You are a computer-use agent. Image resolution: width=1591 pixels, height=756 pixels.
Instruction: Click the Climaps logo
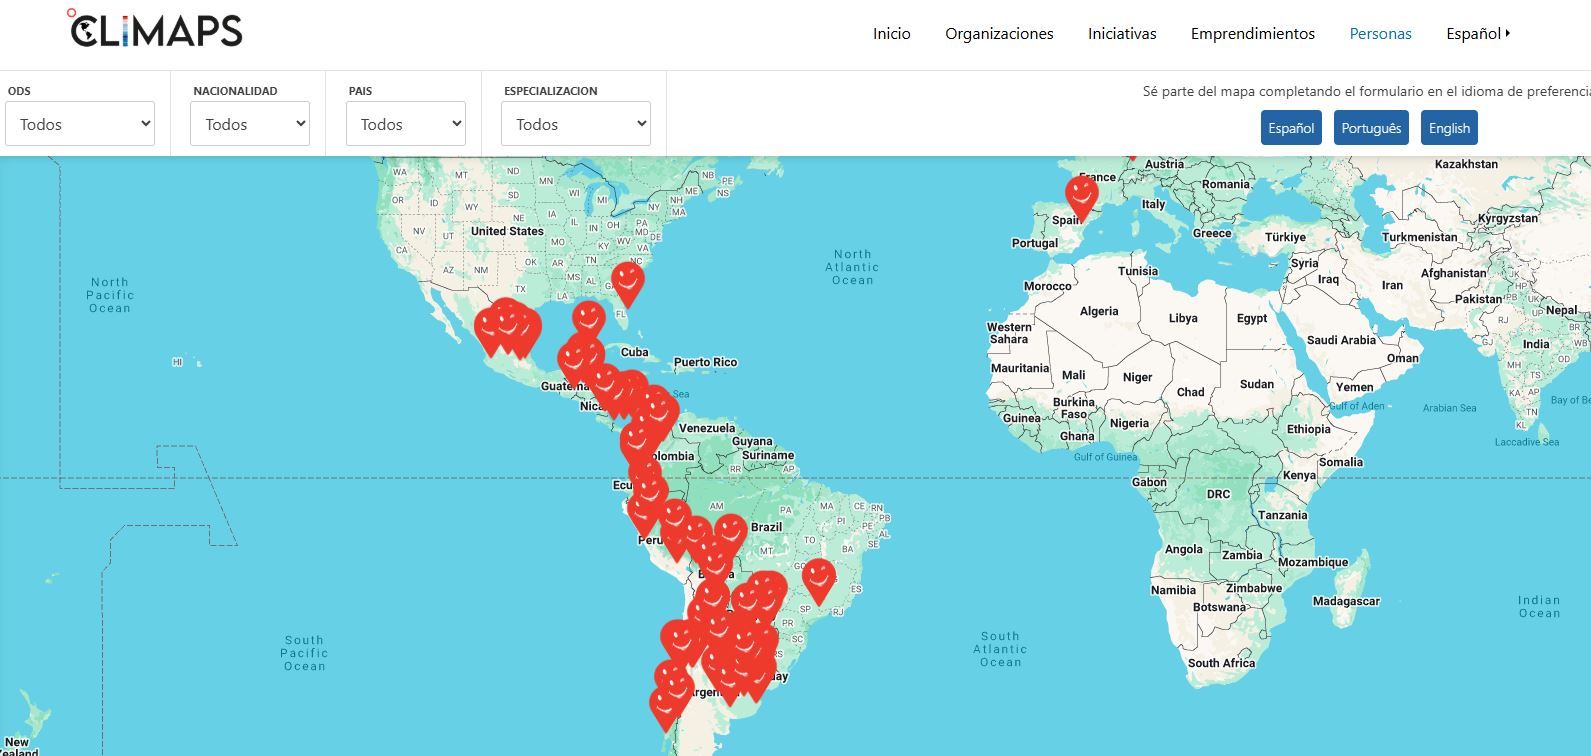coord(156,30)
